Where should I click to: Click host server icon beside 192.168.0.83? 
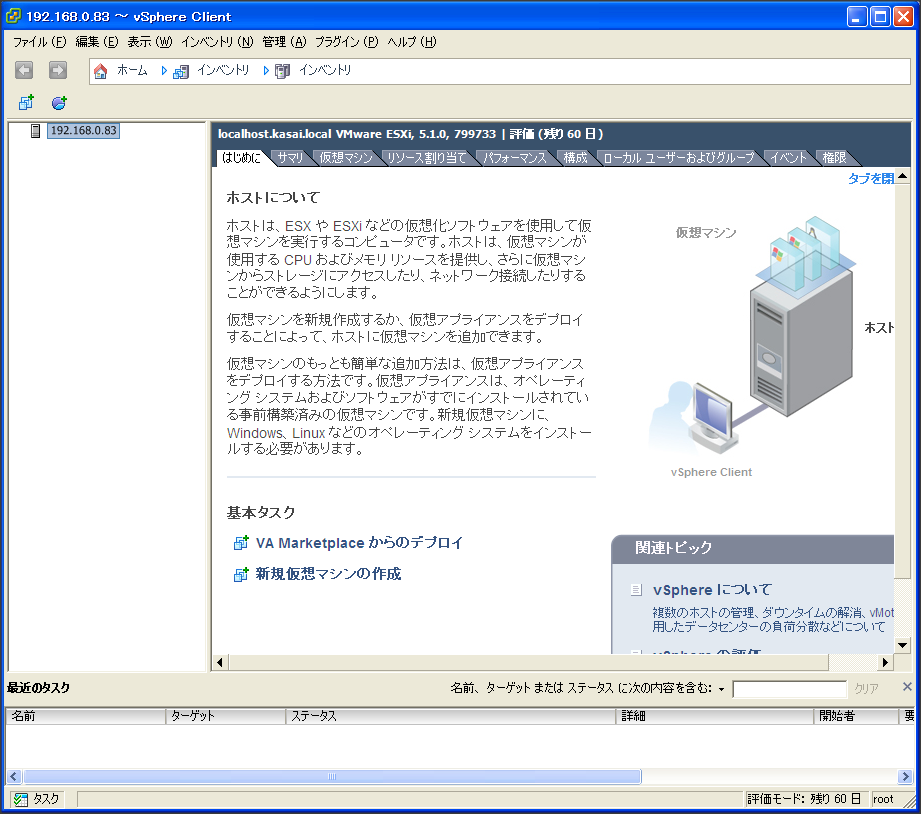36,131
